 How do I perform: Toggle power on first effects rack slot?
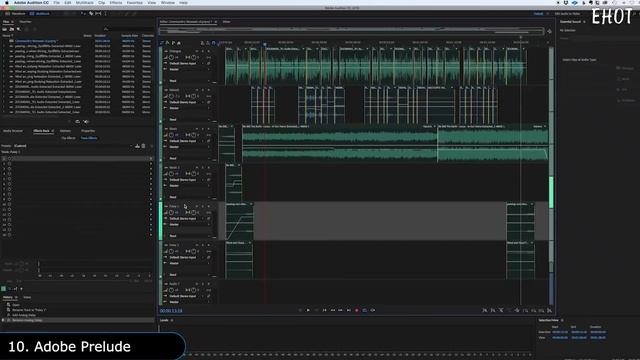tap(9, 158)
